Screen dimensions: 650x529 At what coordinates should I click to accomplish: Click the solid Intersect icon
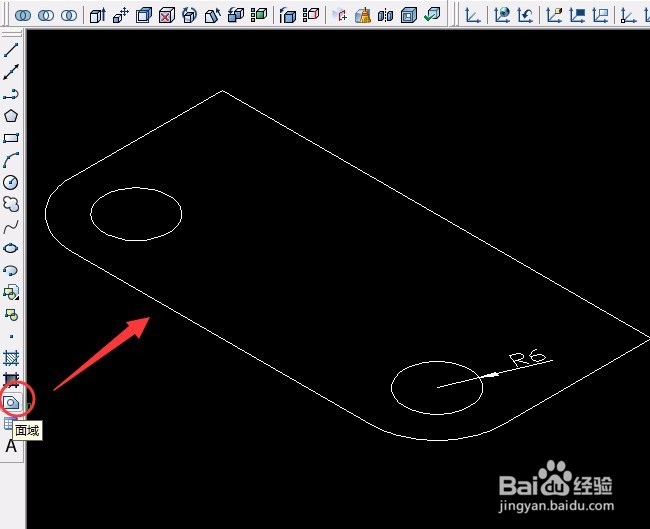69,15
